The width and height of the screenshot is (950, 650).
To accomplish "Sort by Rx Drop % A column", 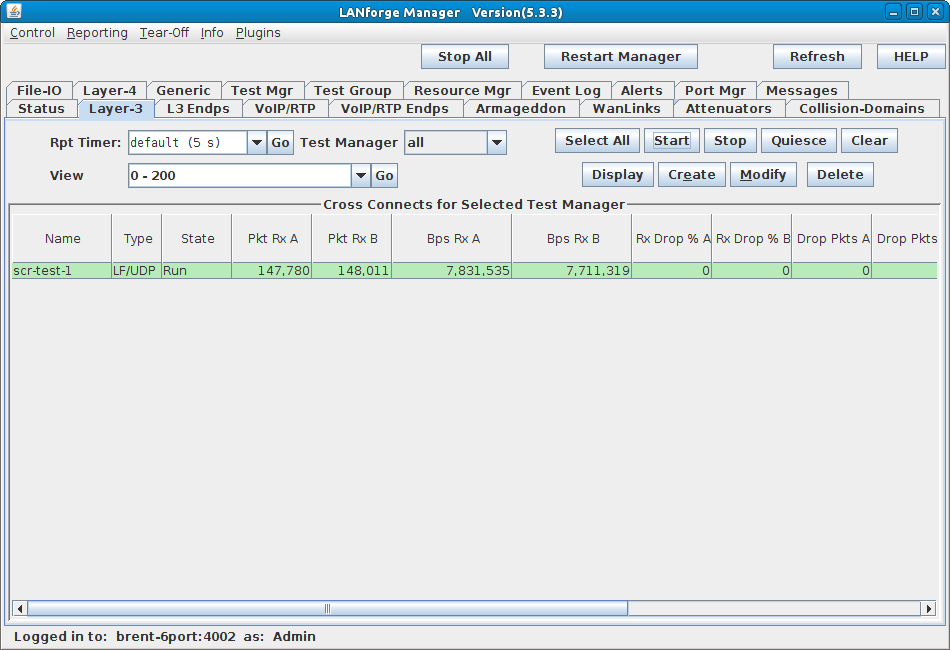I will 672,239.
